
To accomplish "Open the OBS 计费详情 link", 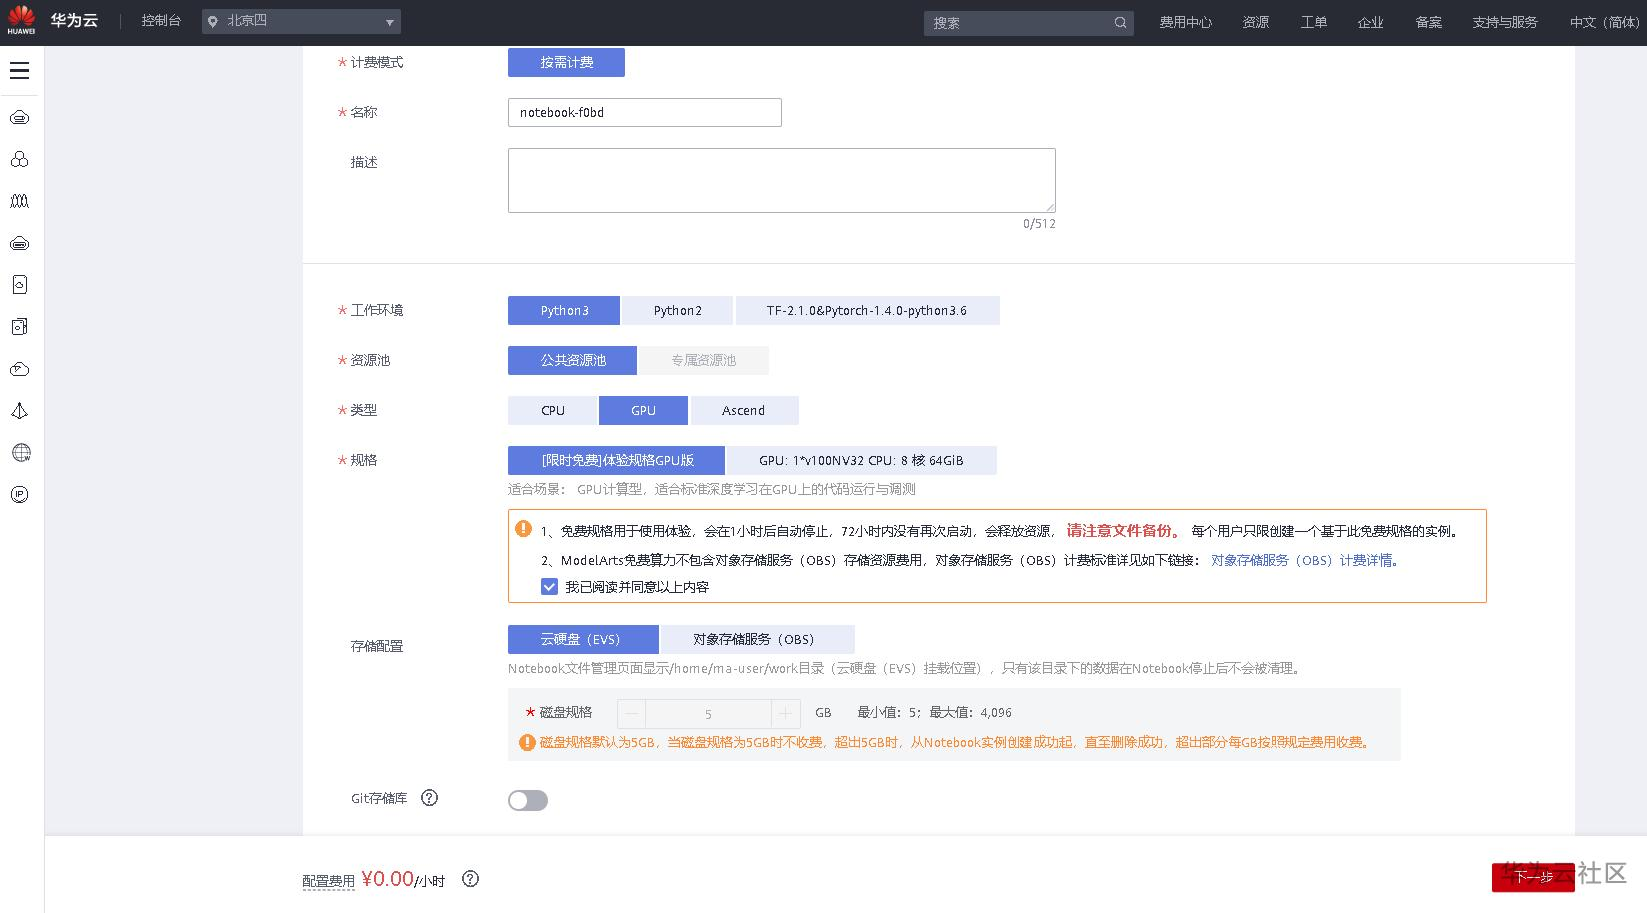I will click(1303, 560).
